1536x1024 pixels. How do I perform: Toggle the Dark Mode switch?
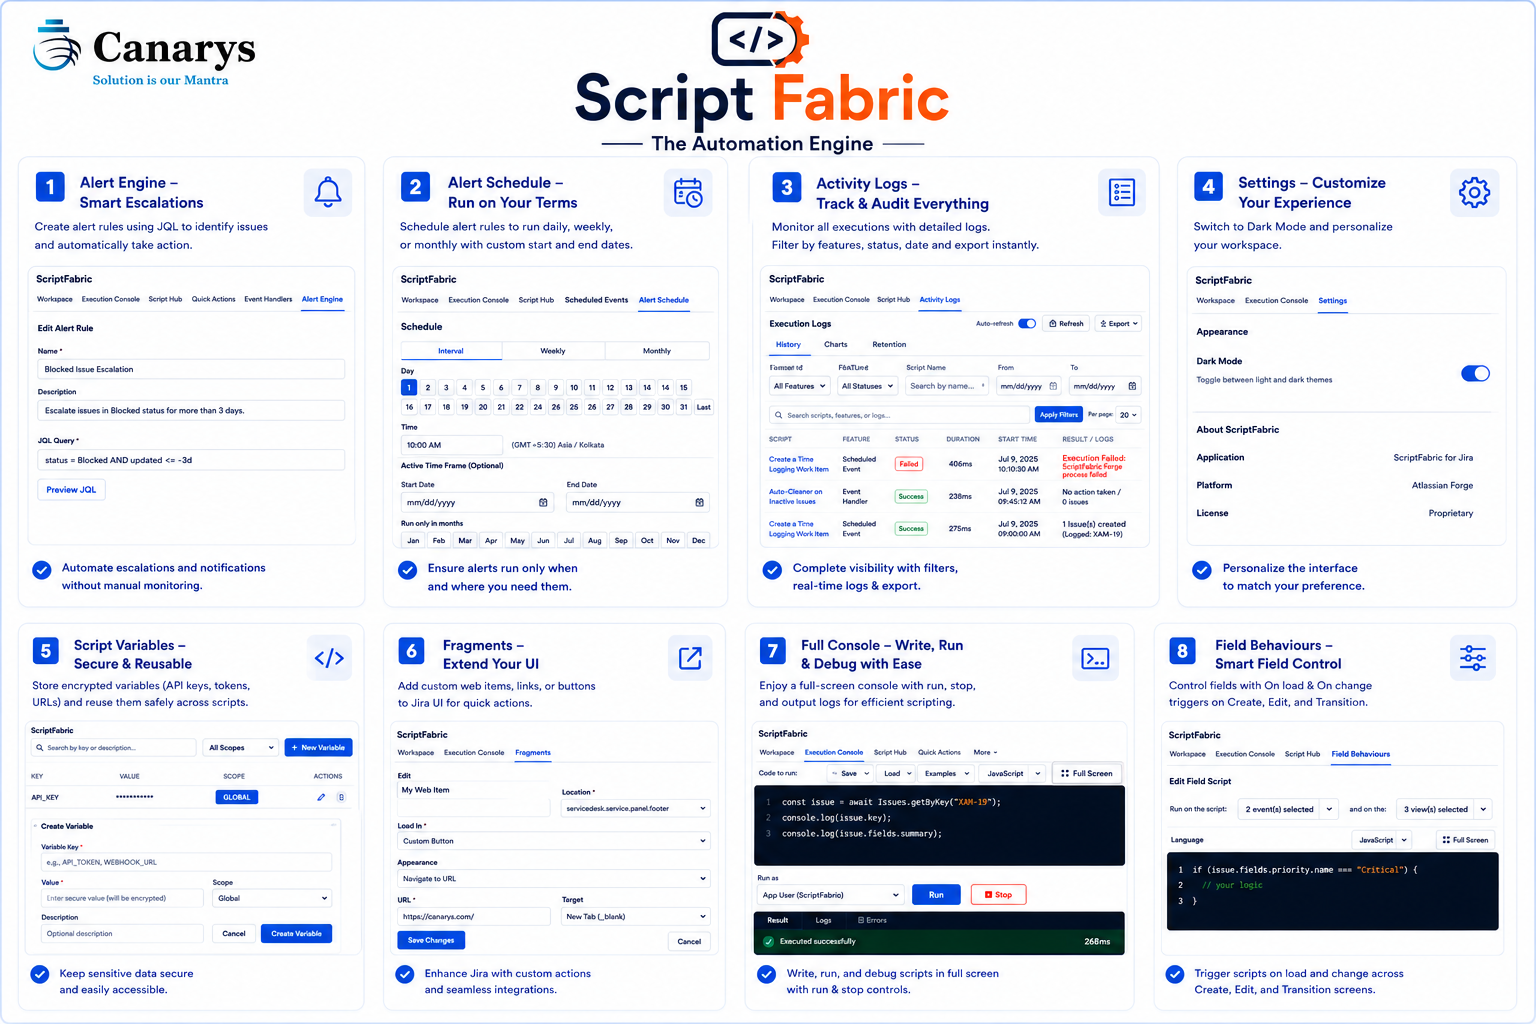[x=1475, y=373]
